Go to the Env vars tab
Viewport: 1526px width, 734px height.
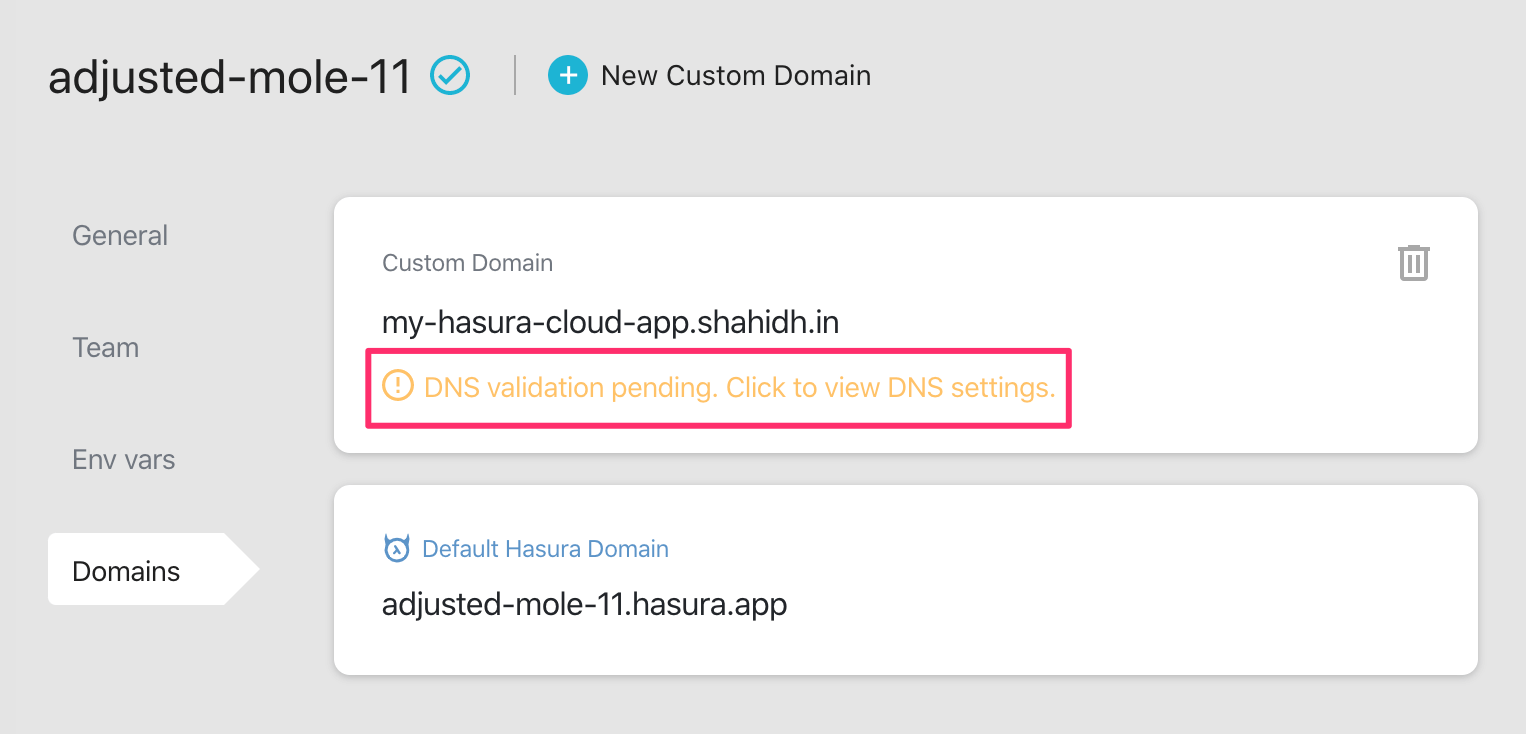pos(123,460)
